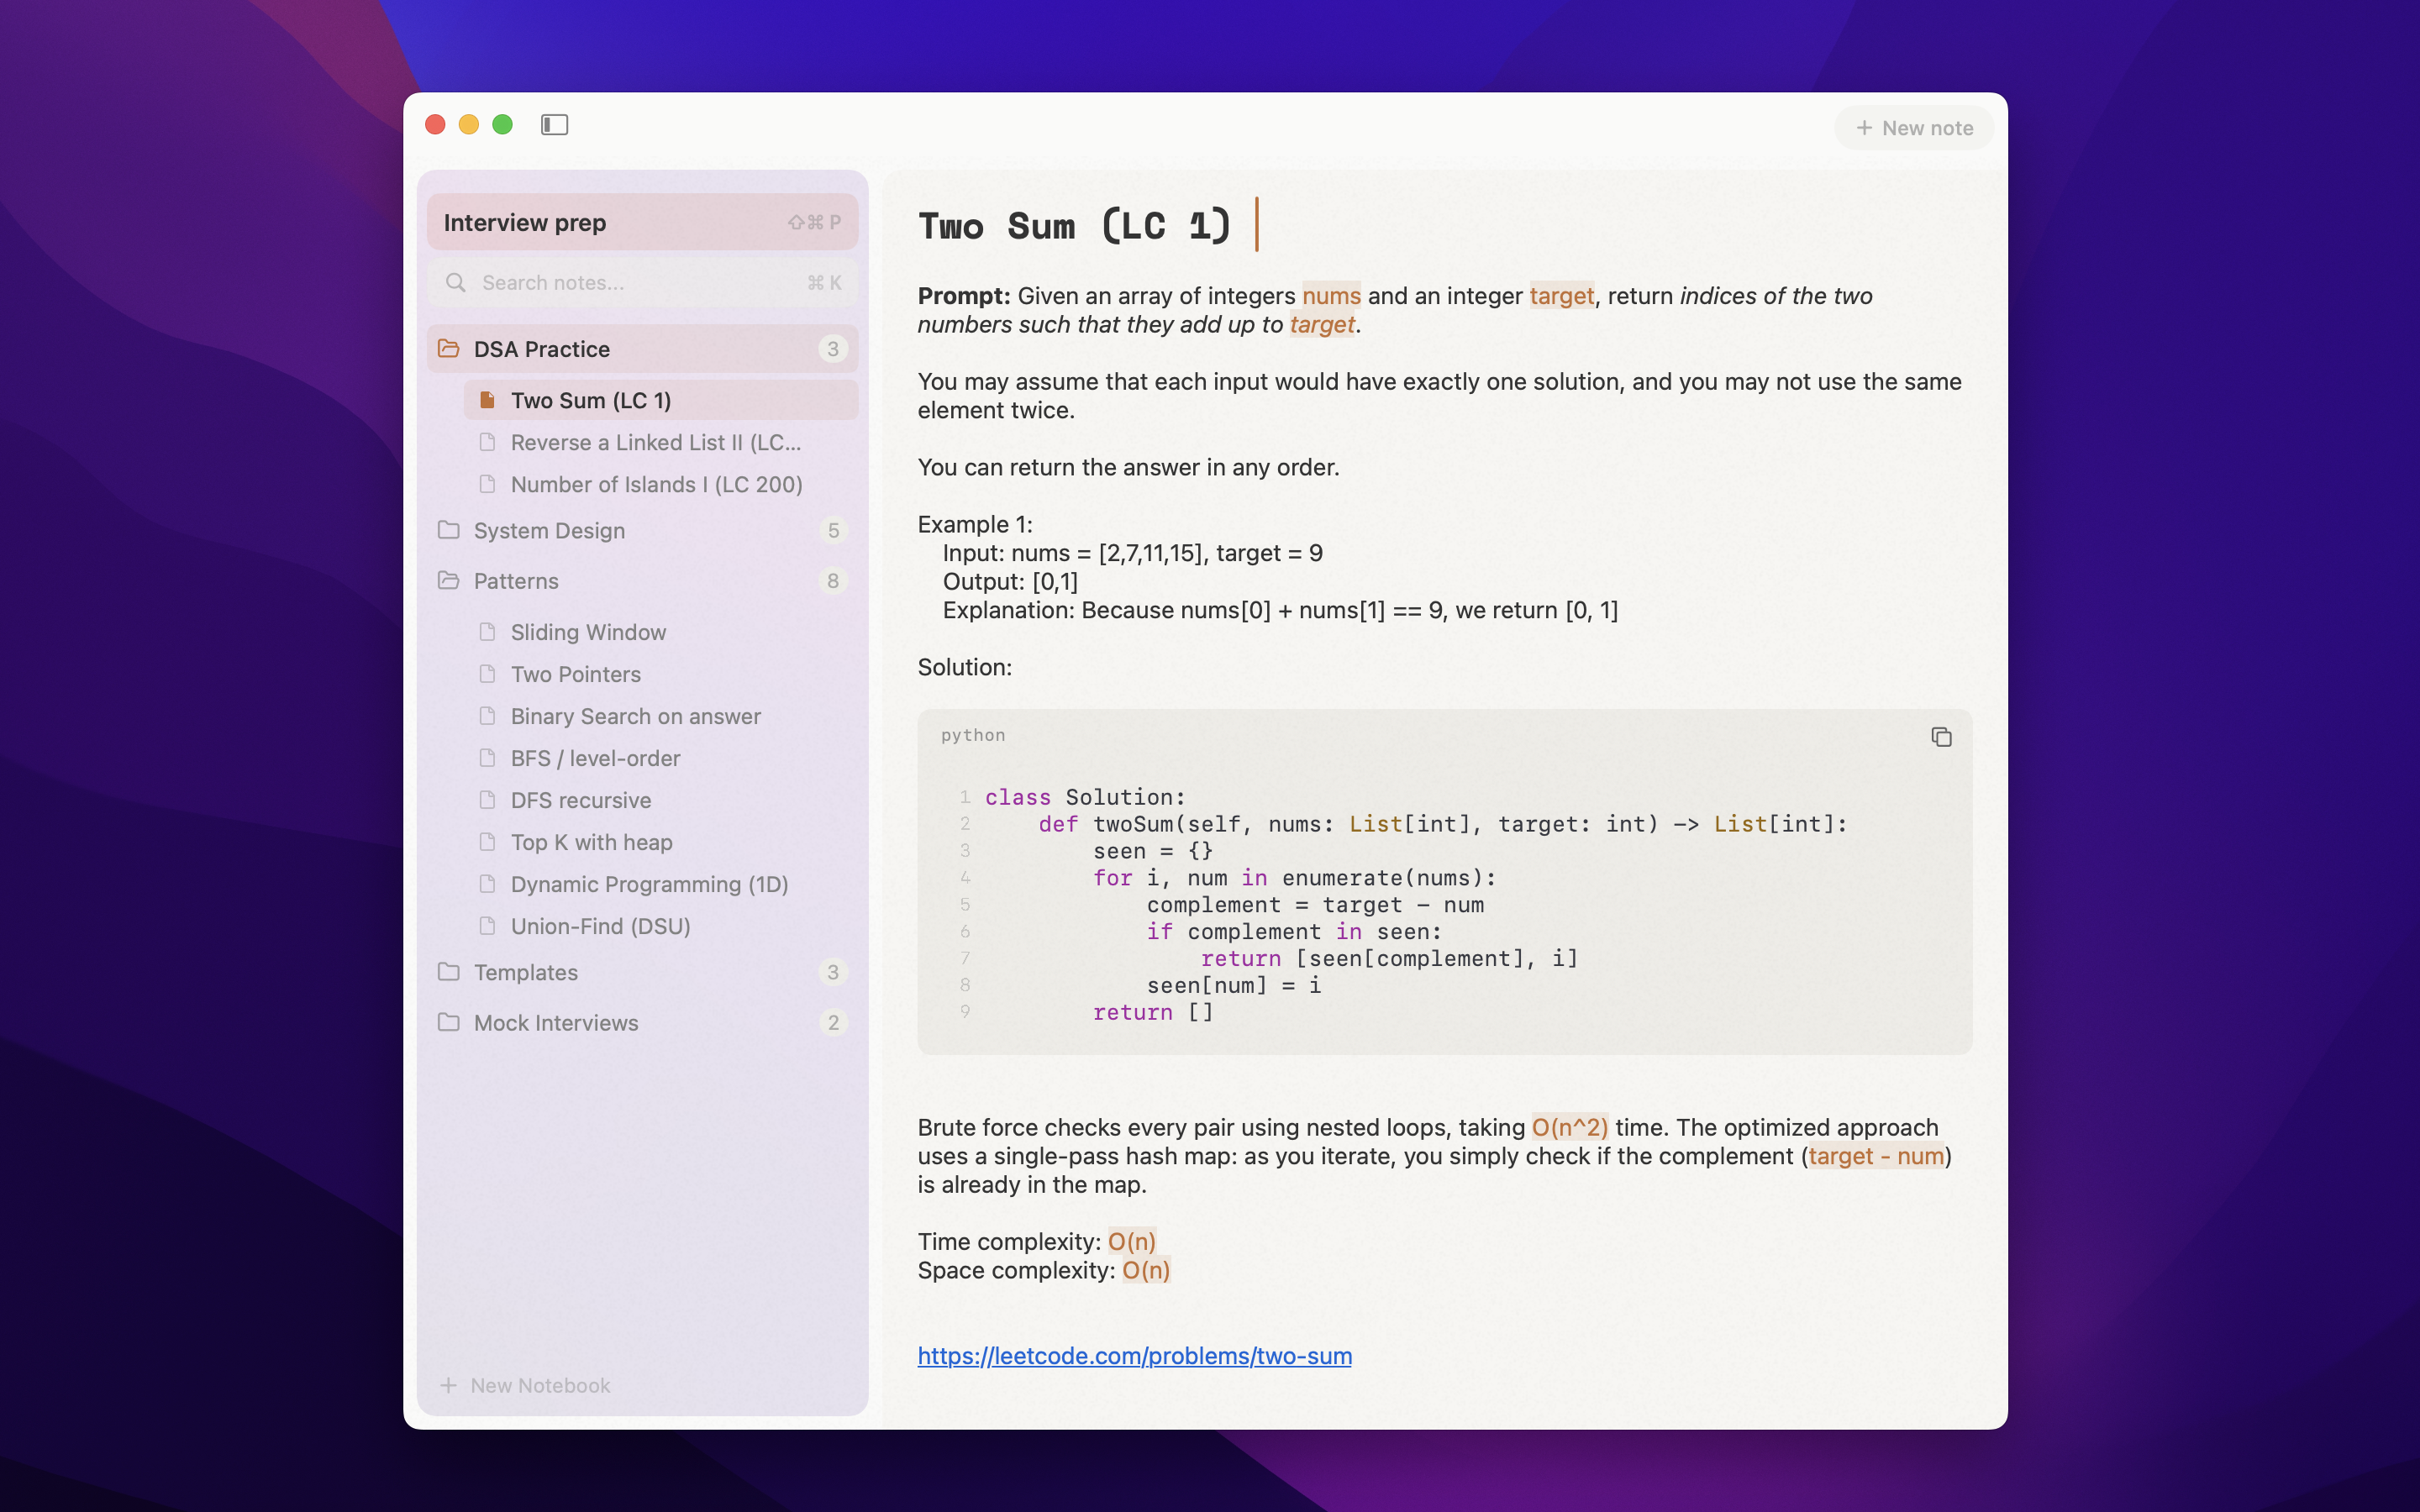Click the Templates folder icon
The image size is (2420, 1512).
(x=449, y=971)
